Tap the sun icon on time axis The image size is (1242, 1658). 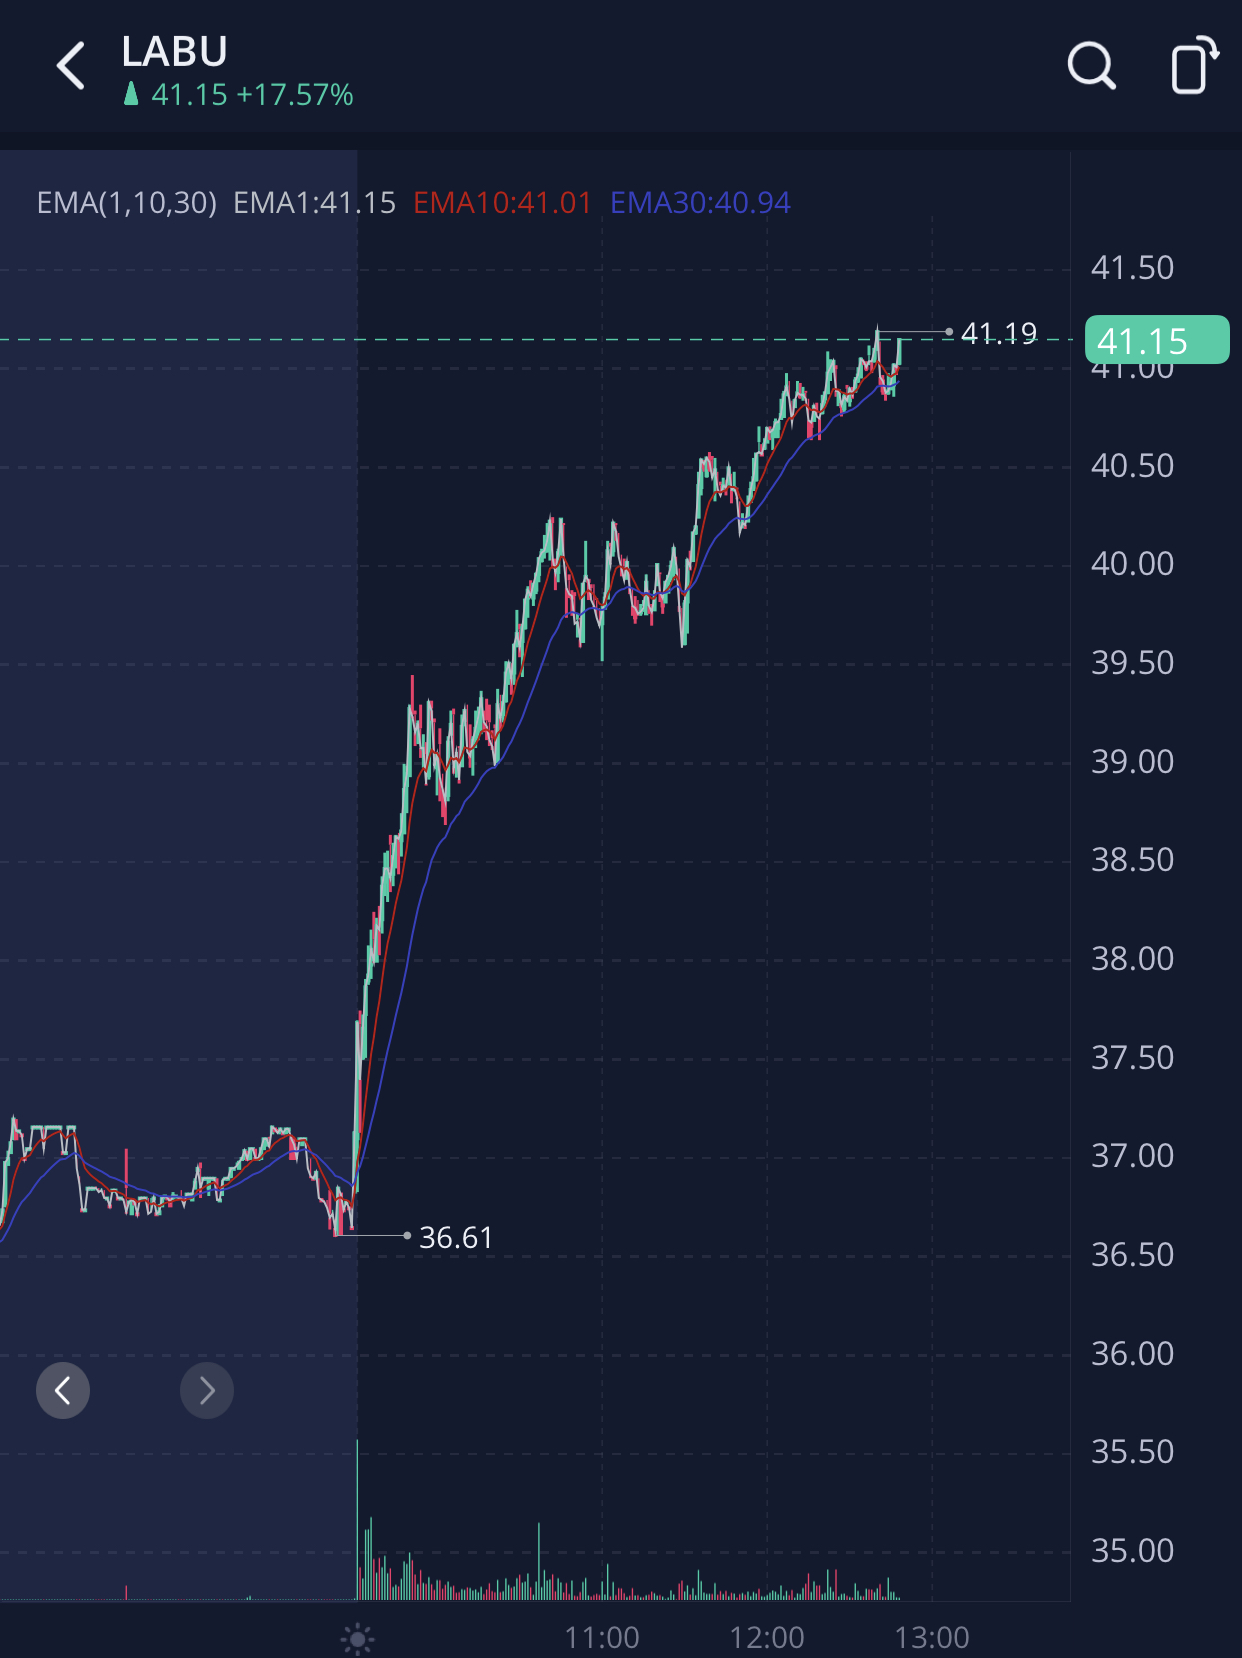pos(357,1638)
